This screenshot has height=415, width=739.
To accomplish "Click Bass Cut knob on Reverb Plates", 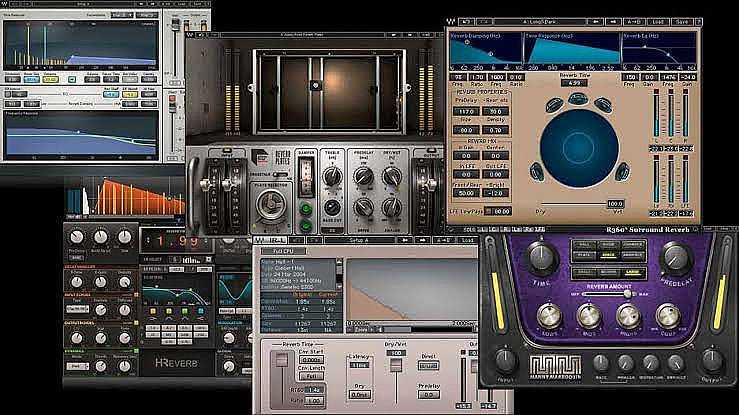I will tap(332, 208).
